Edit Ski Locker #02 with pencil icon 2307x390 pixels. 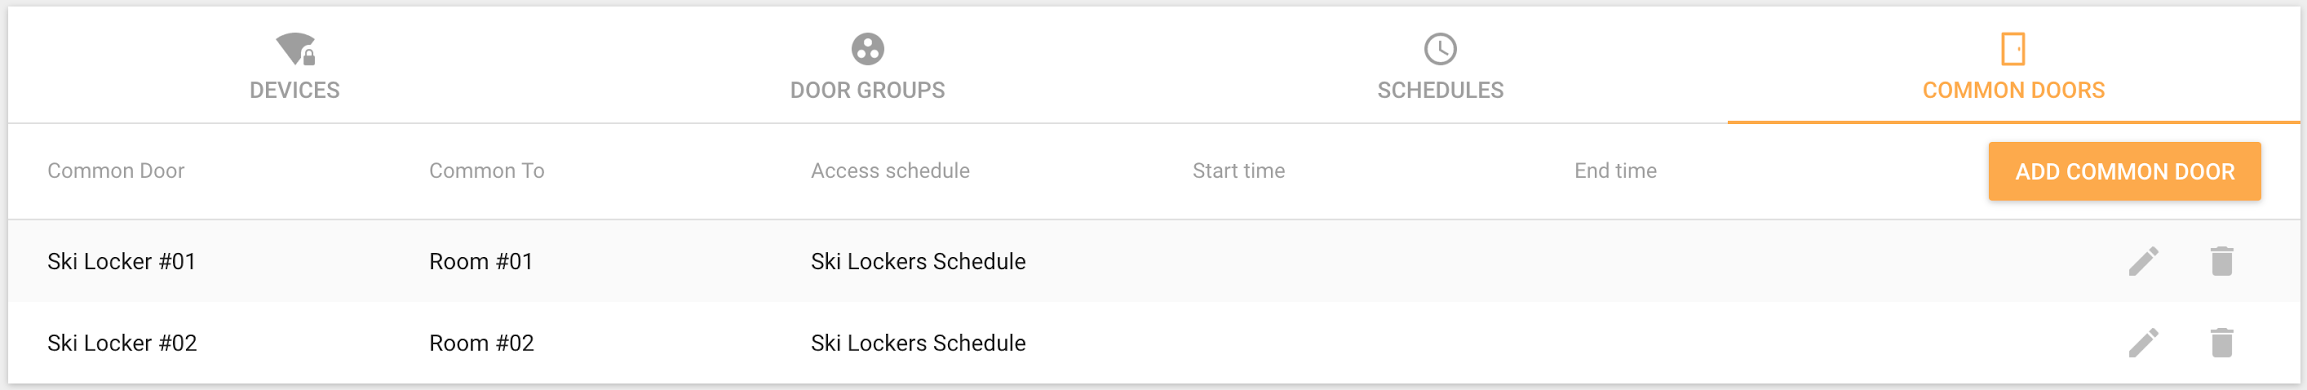pos(2143,343)
